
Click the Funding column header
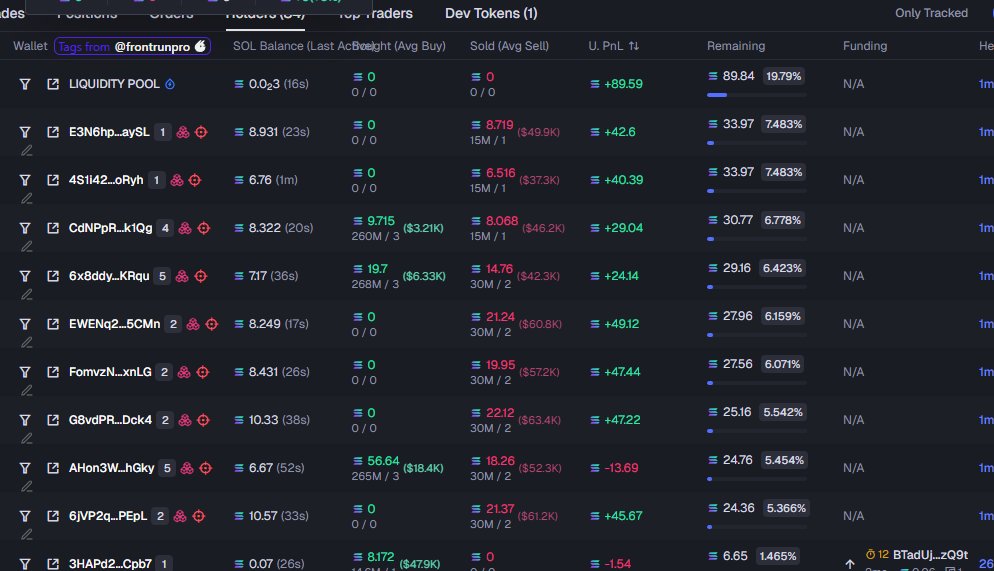pyautogui.click(x=865, y=46)
